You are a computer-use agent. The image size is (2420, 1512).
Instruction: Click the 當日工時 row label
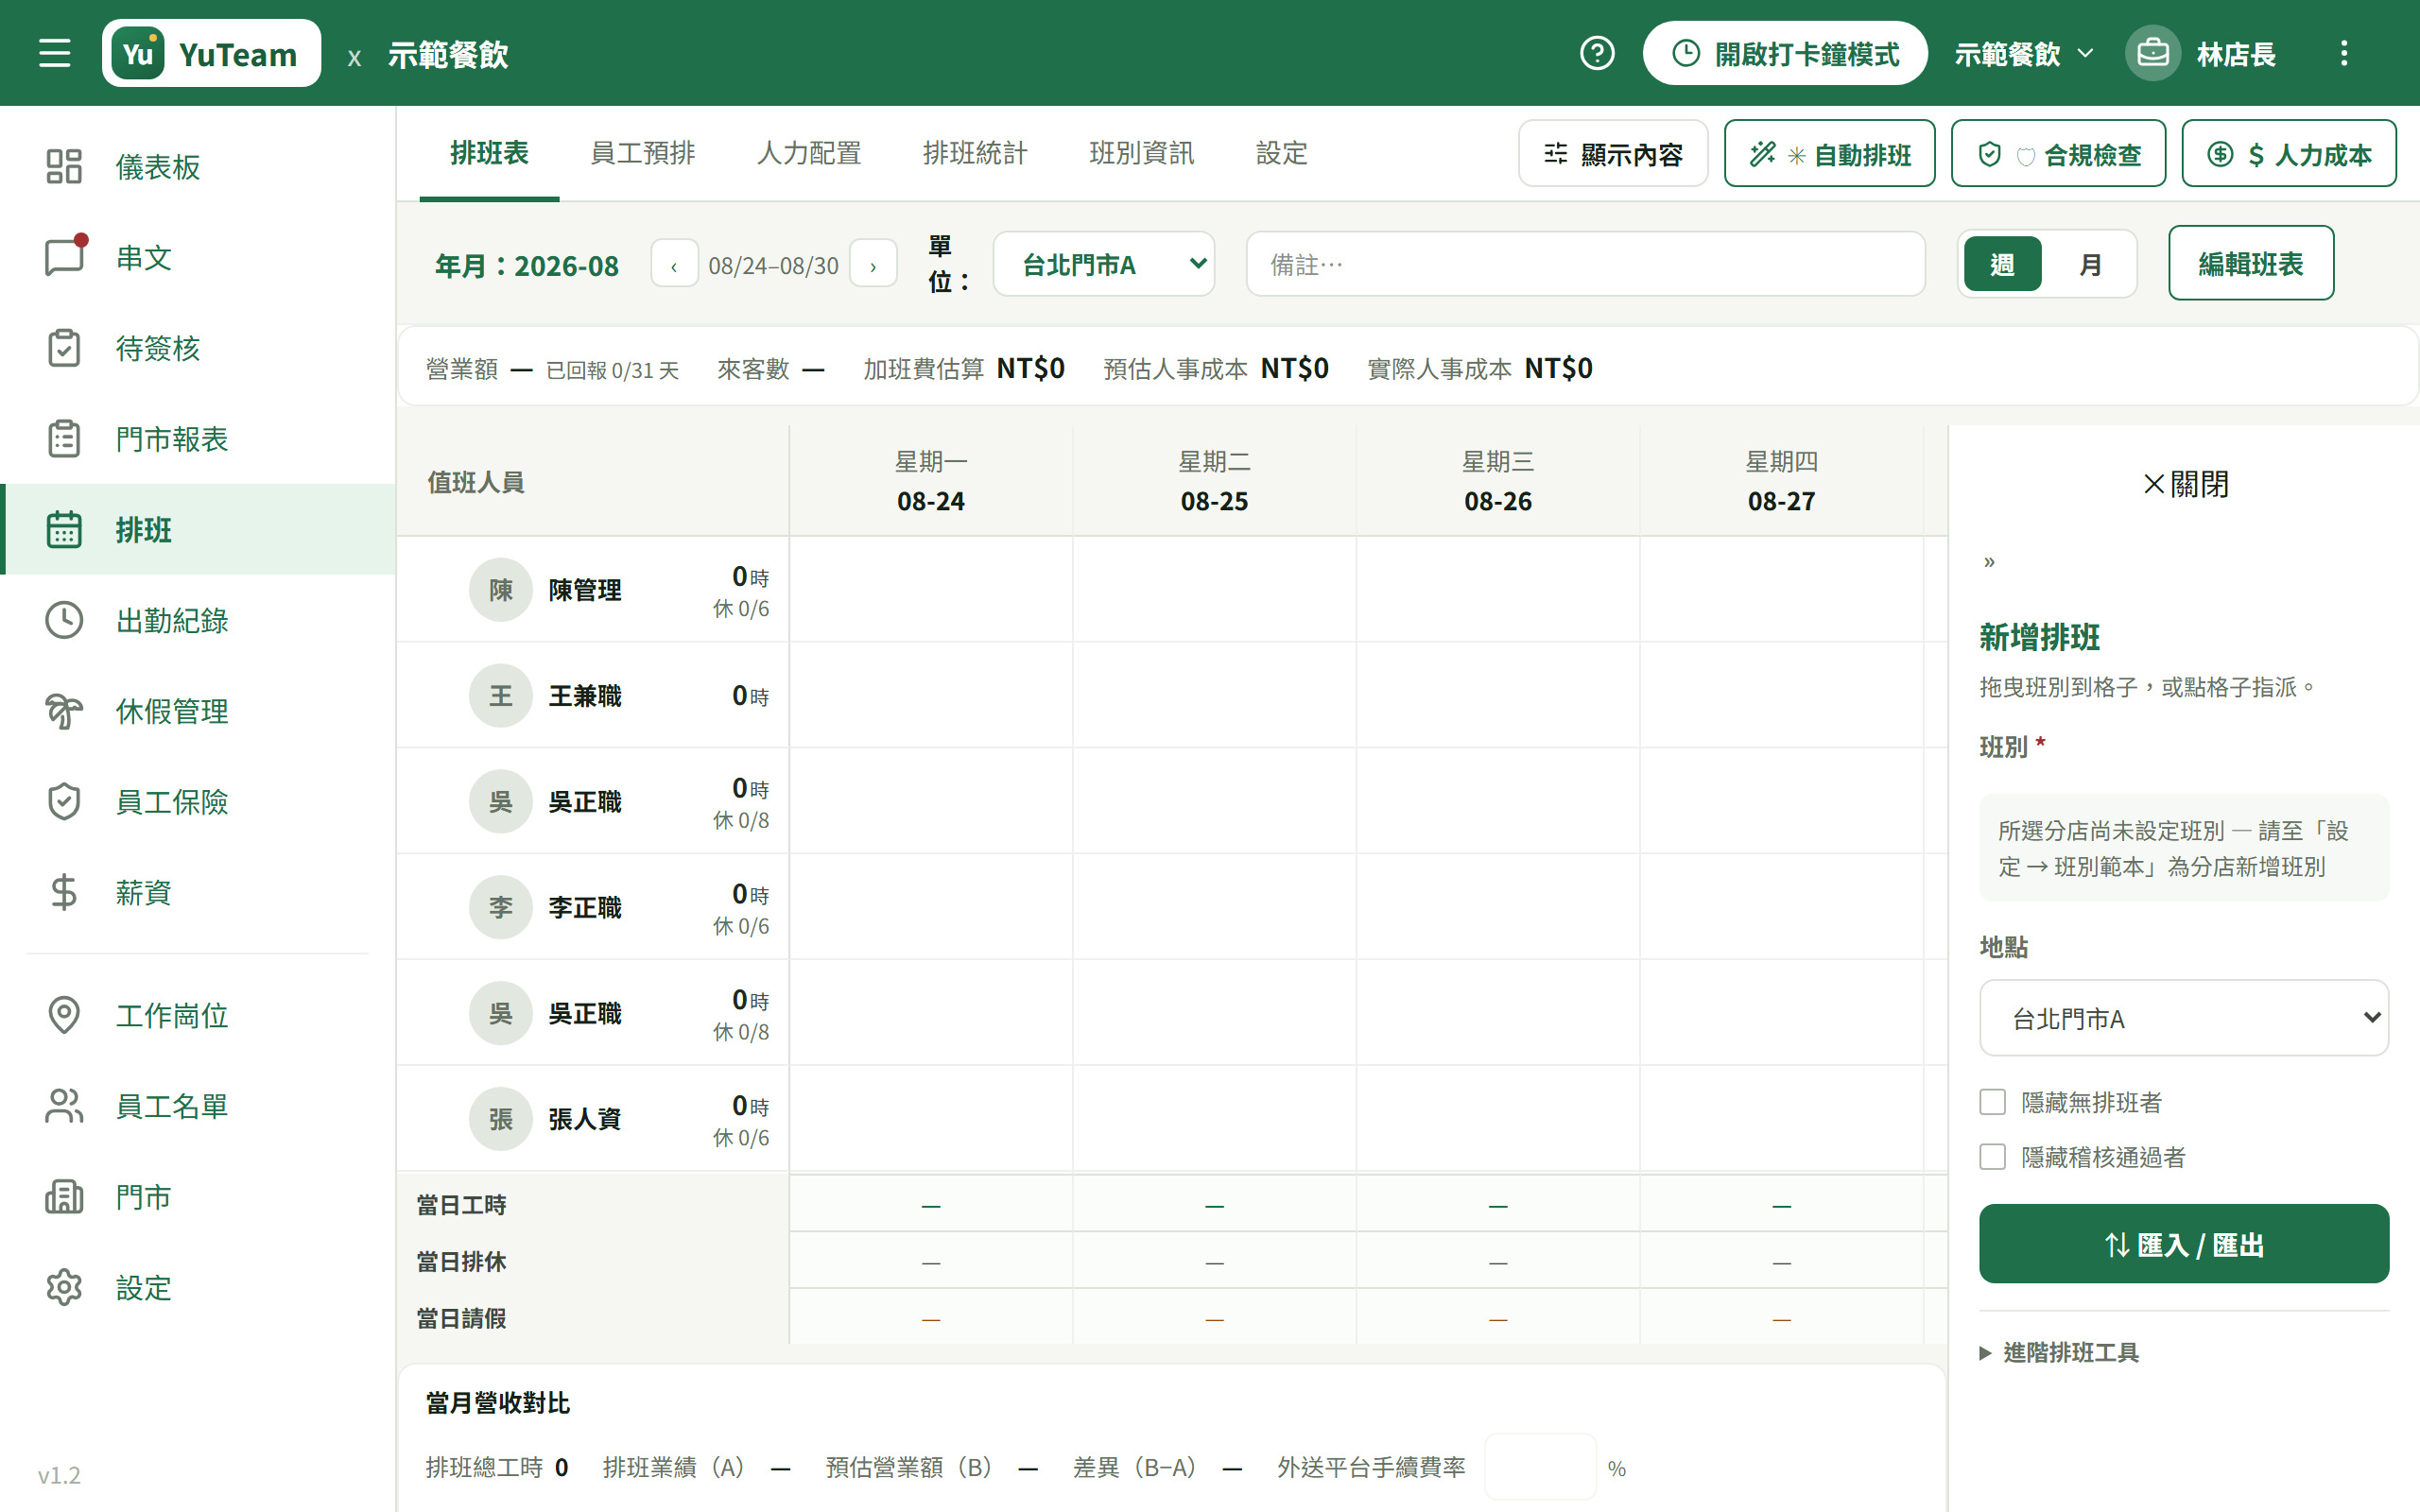pyautogui.click(x=461, y=1205)
